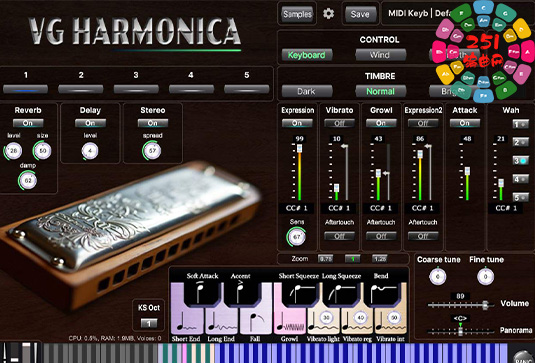
Task: Enable the Expression2 Off switch
Action: point(423,123)
